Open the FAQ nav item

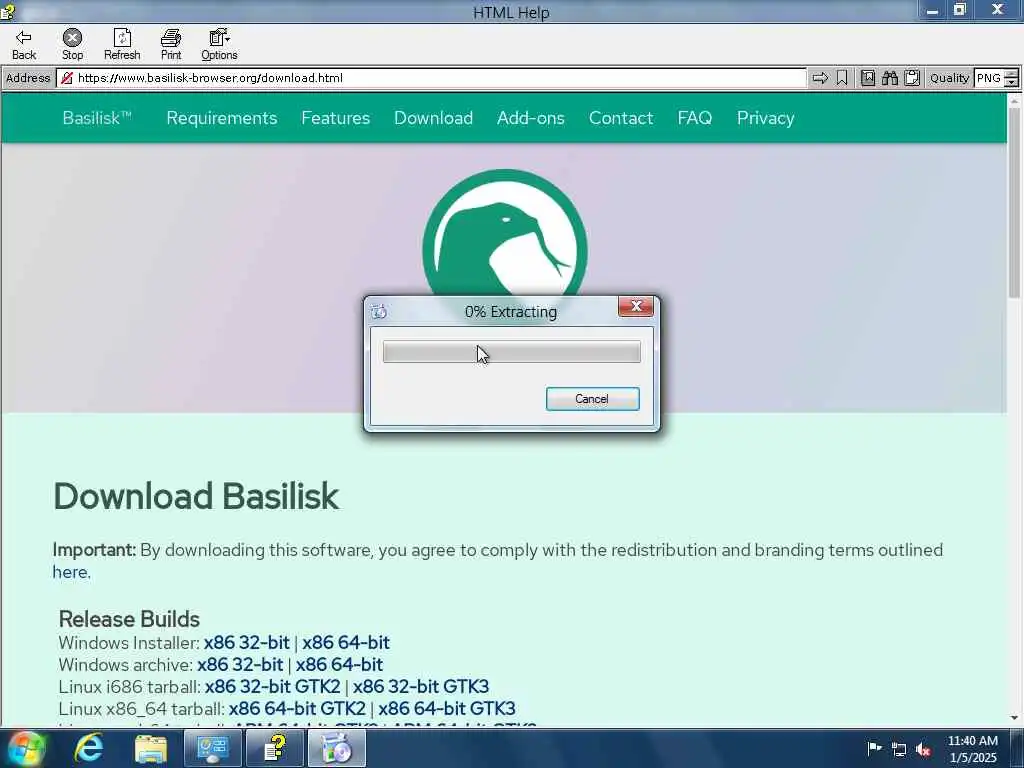pos(695,118)
